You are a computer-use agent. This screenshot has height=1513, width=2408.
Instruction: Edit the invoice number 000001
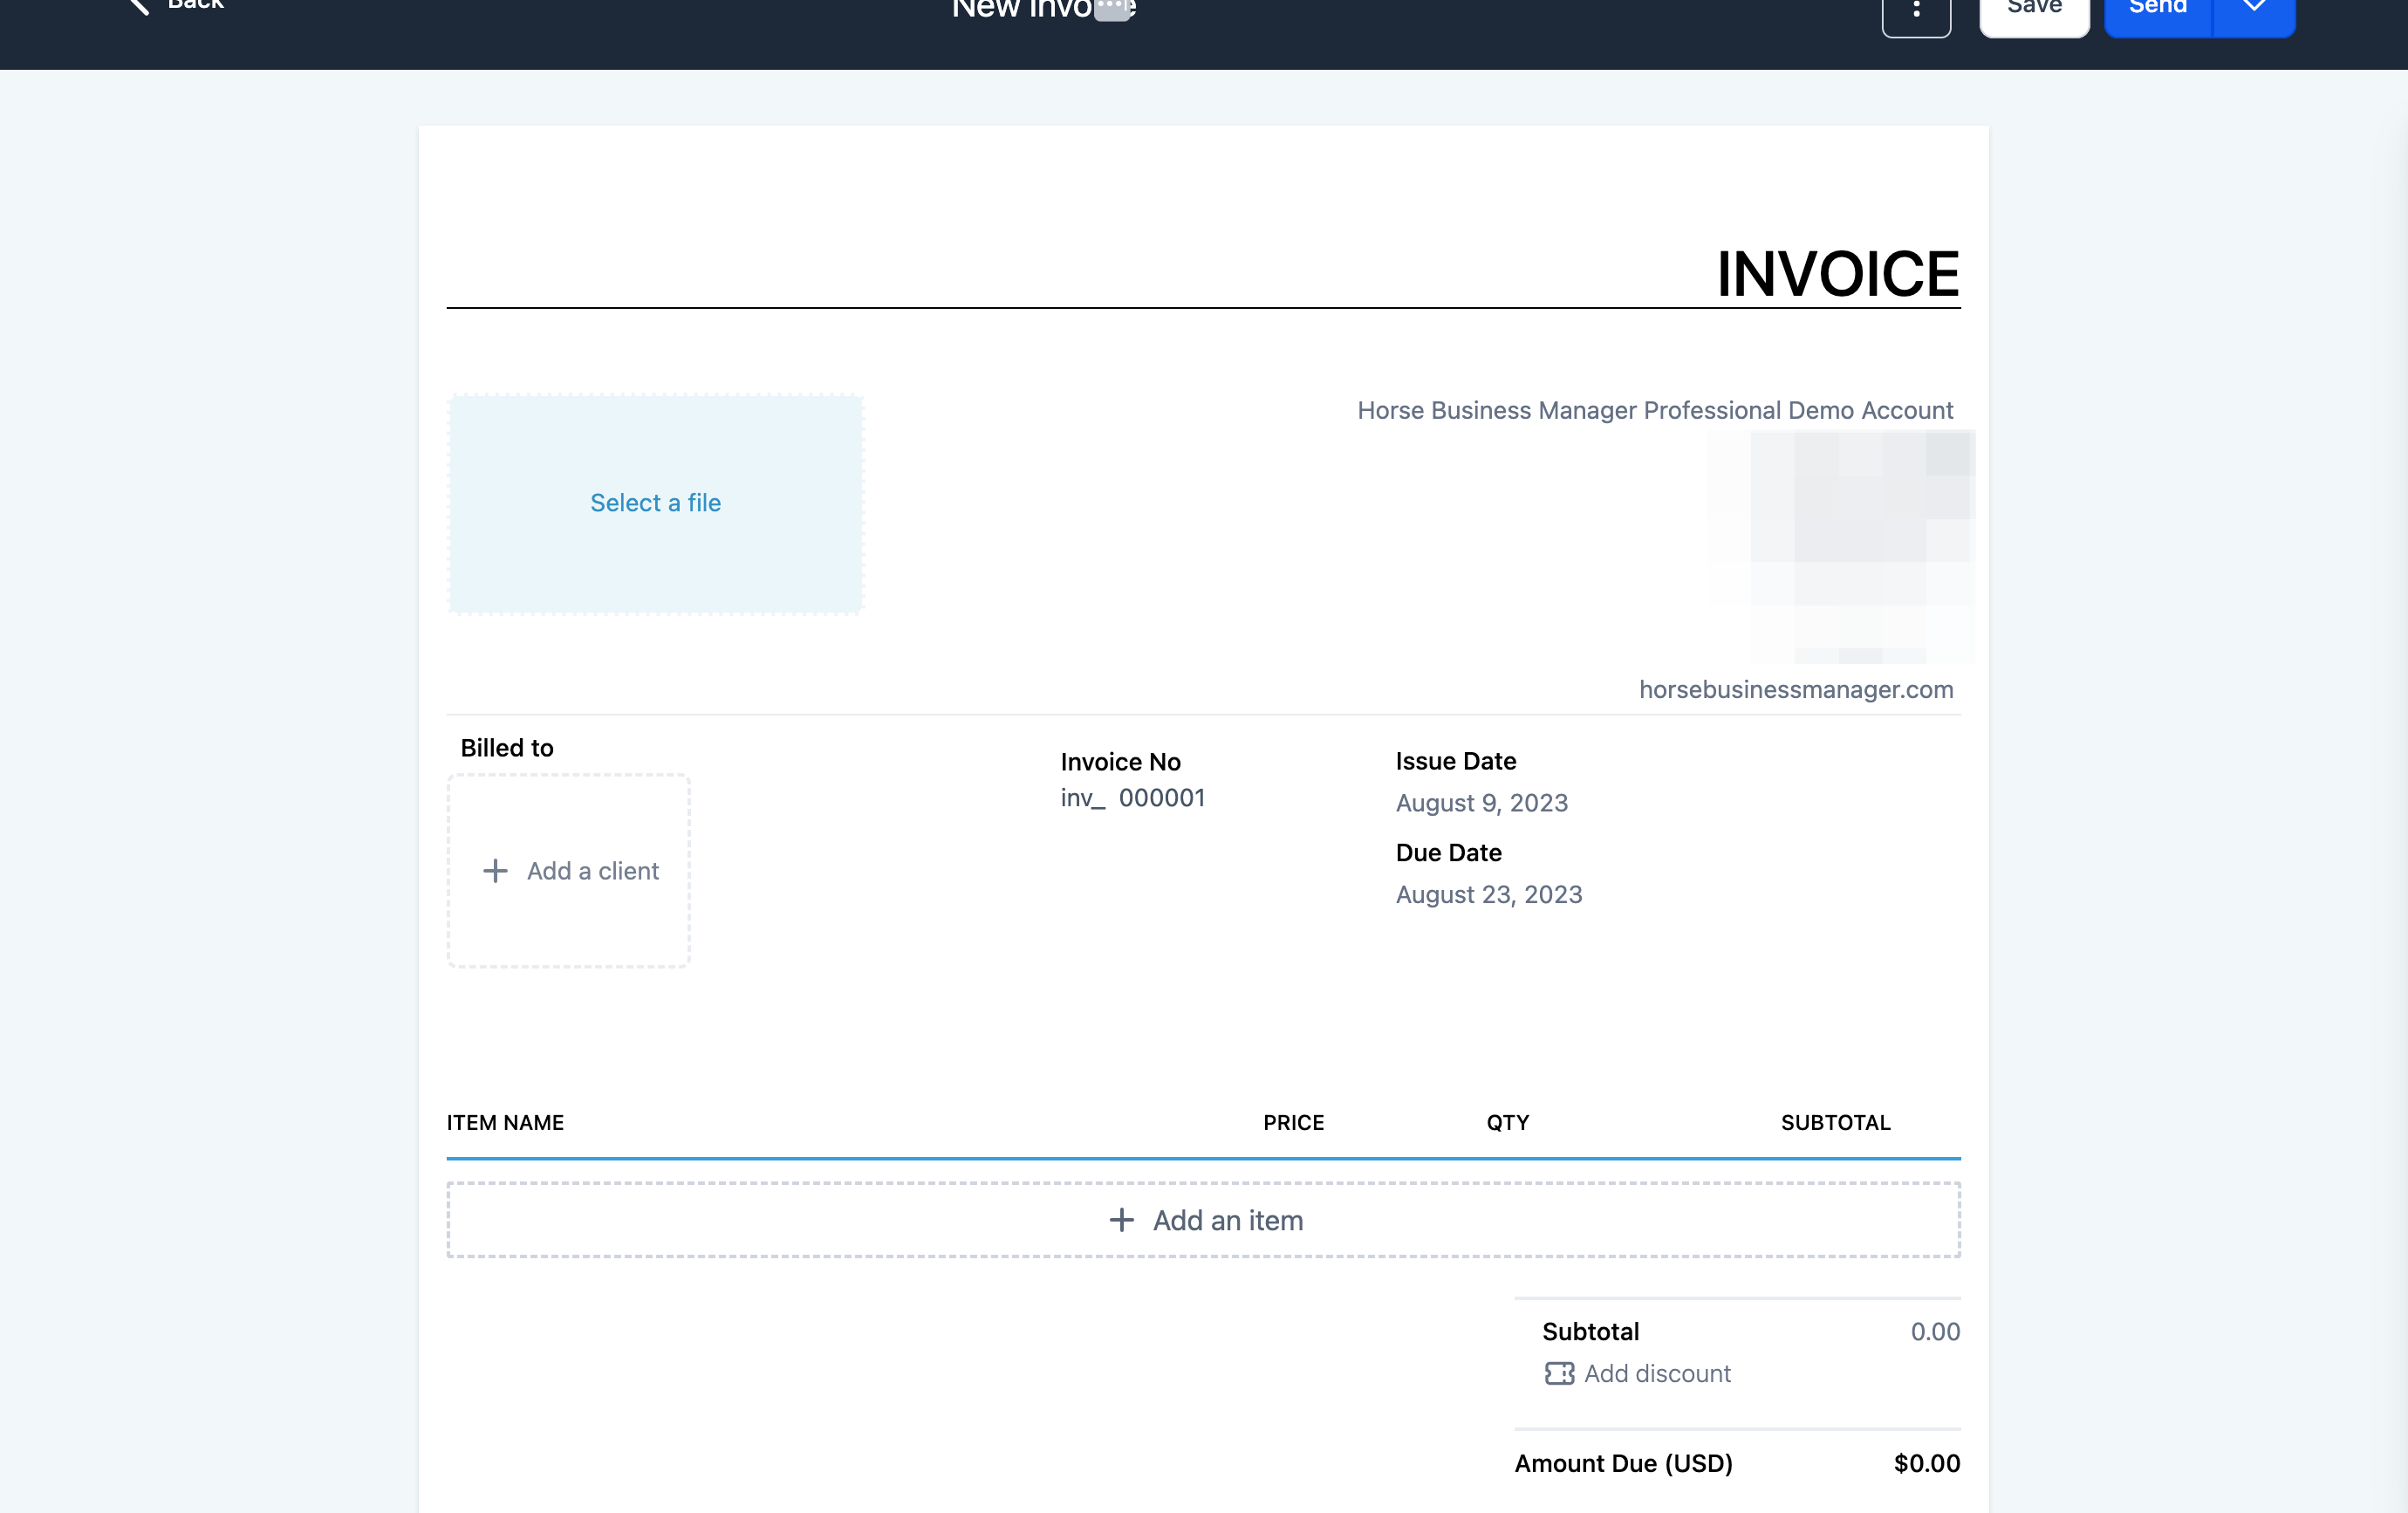[1161, 797]
